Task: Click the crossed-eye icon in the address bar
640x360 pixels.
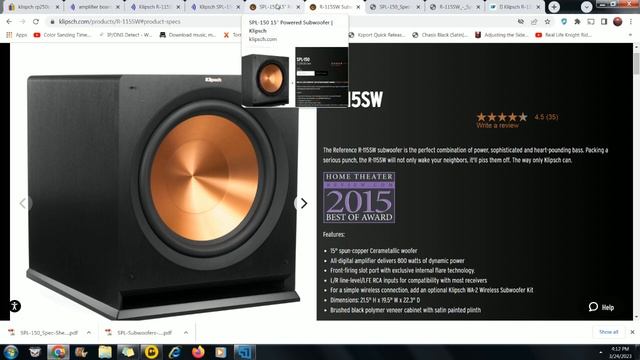Action: click(520, 22)
